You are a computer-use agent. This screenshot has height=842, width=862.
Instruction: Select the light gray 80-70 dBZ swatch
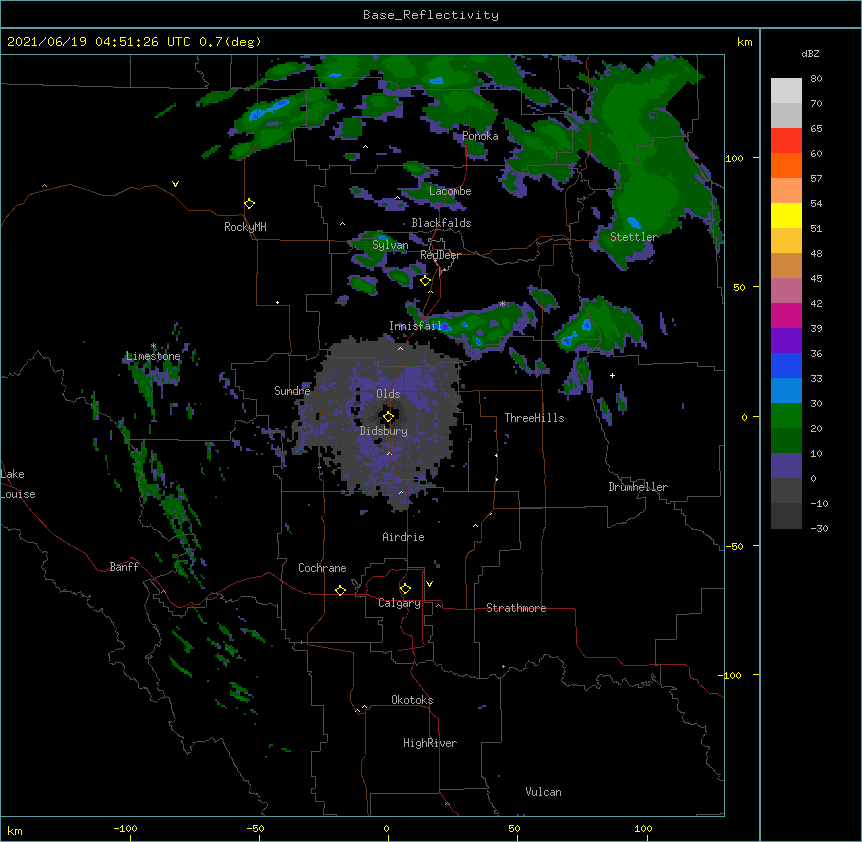[786, 91]
